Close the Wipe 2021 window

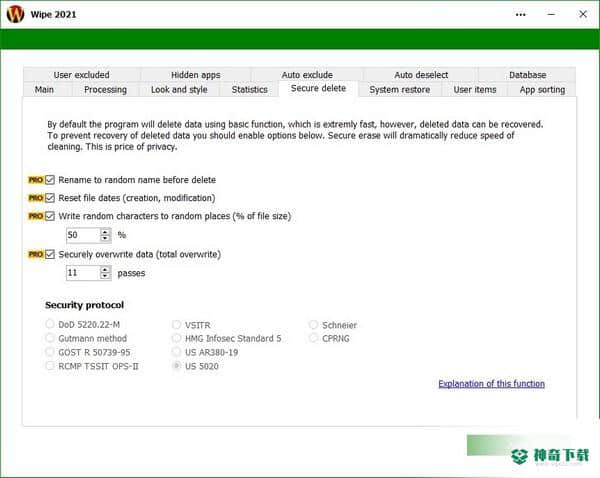click(x=583, y=15)
